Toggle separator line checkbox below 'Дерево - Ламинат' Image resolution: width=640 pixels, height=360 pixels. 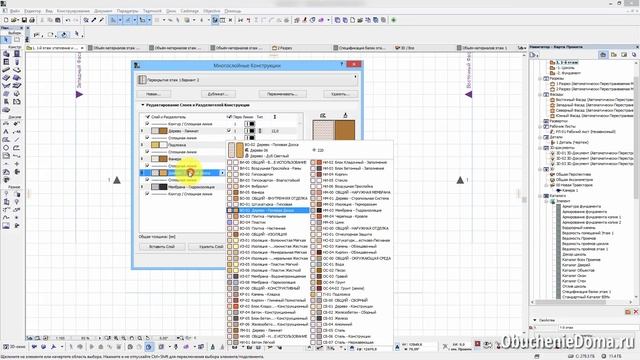[x=148, y=138]
